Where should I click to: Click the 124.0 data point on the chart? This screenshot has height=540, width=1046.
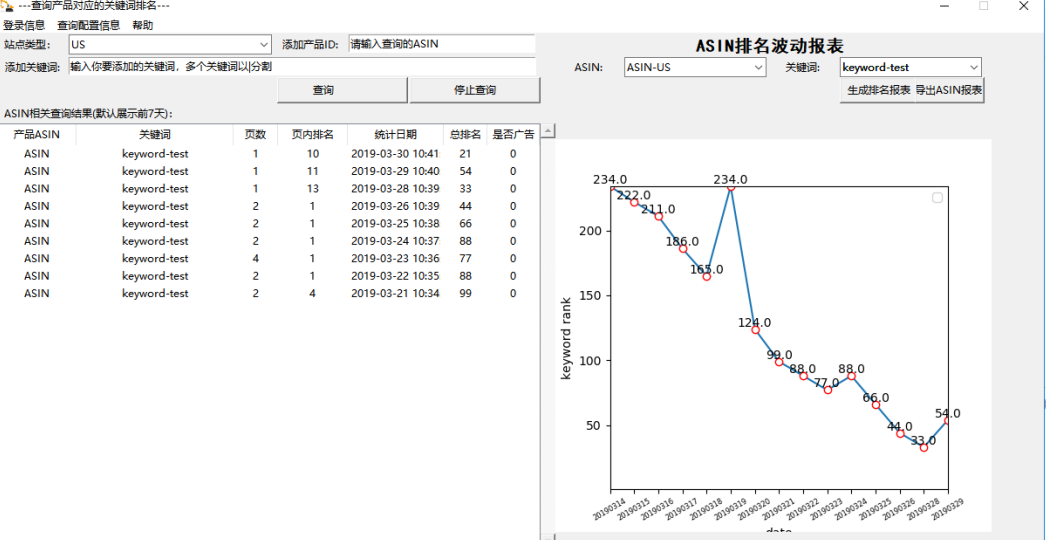pyautogui.click(x=756, y=330)
